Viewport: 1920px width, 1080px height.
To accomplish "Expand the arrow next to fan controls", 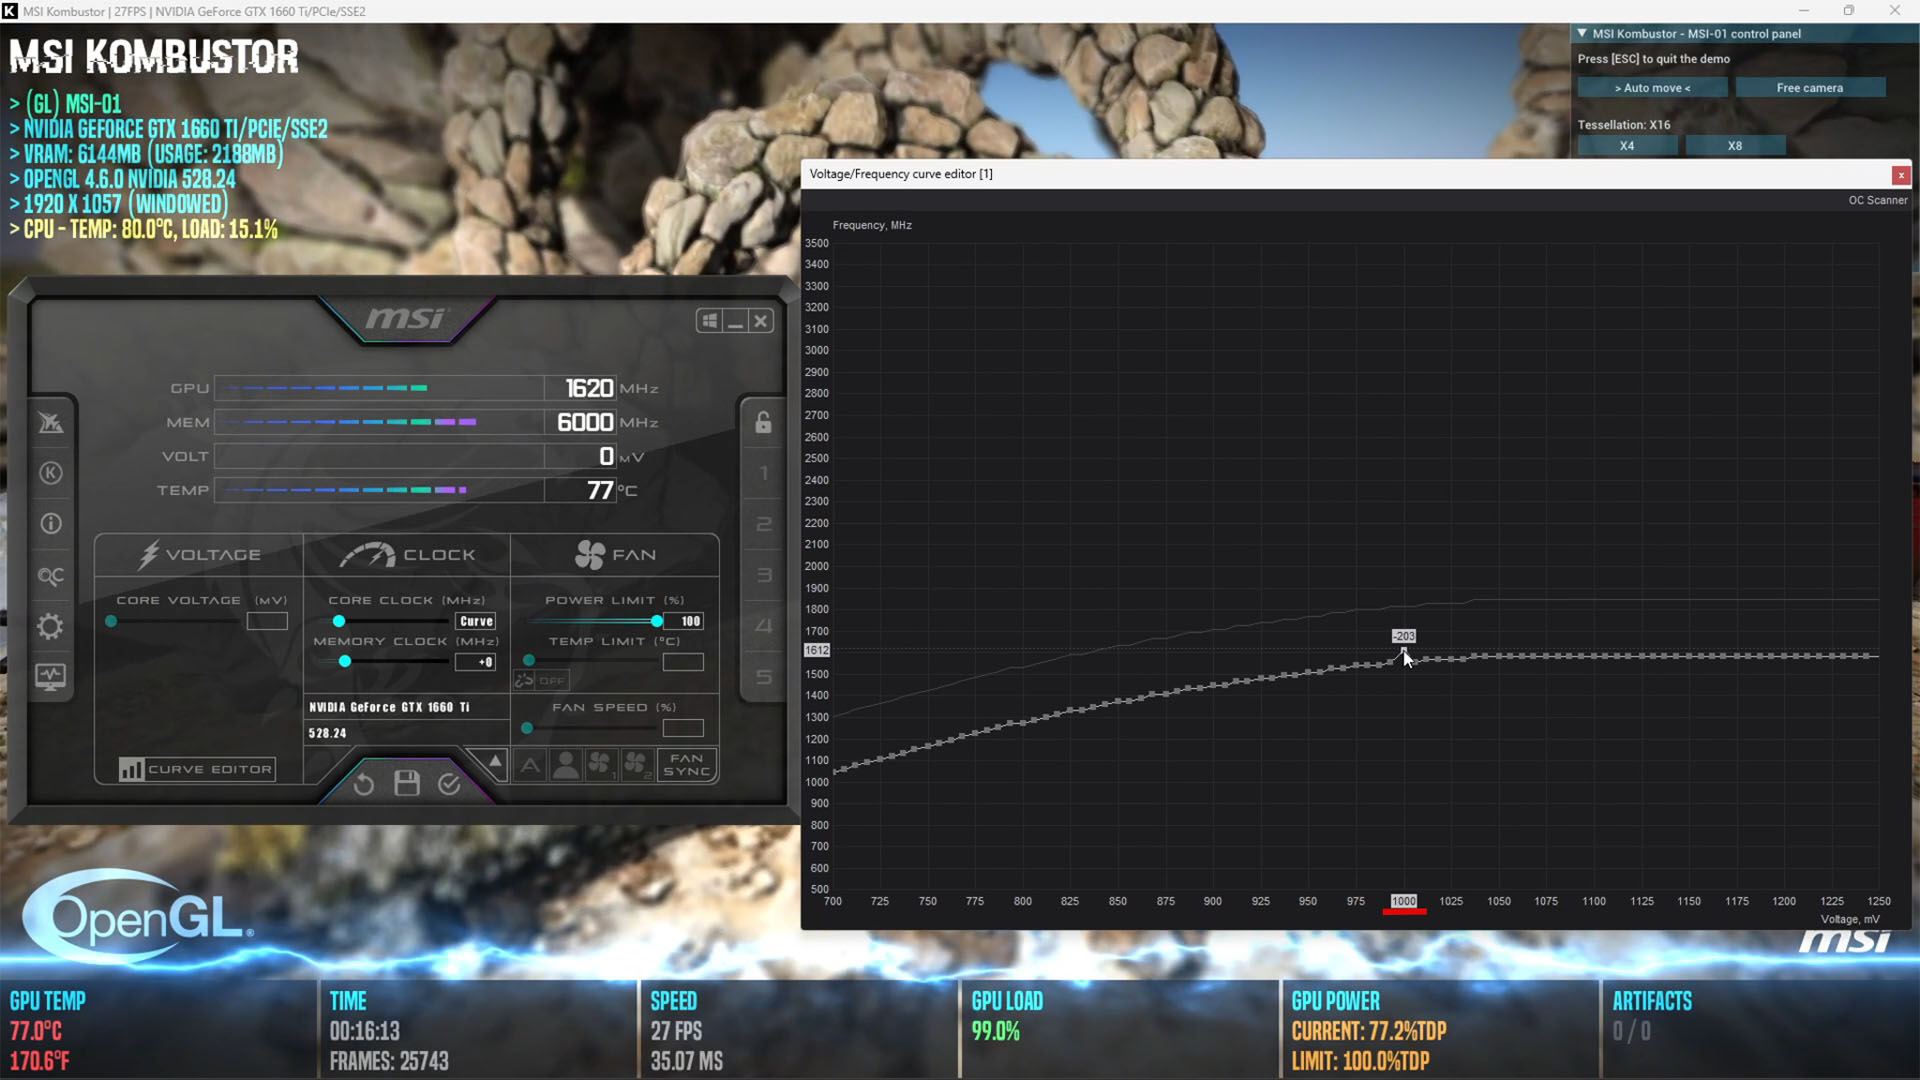I will [494, 763].
